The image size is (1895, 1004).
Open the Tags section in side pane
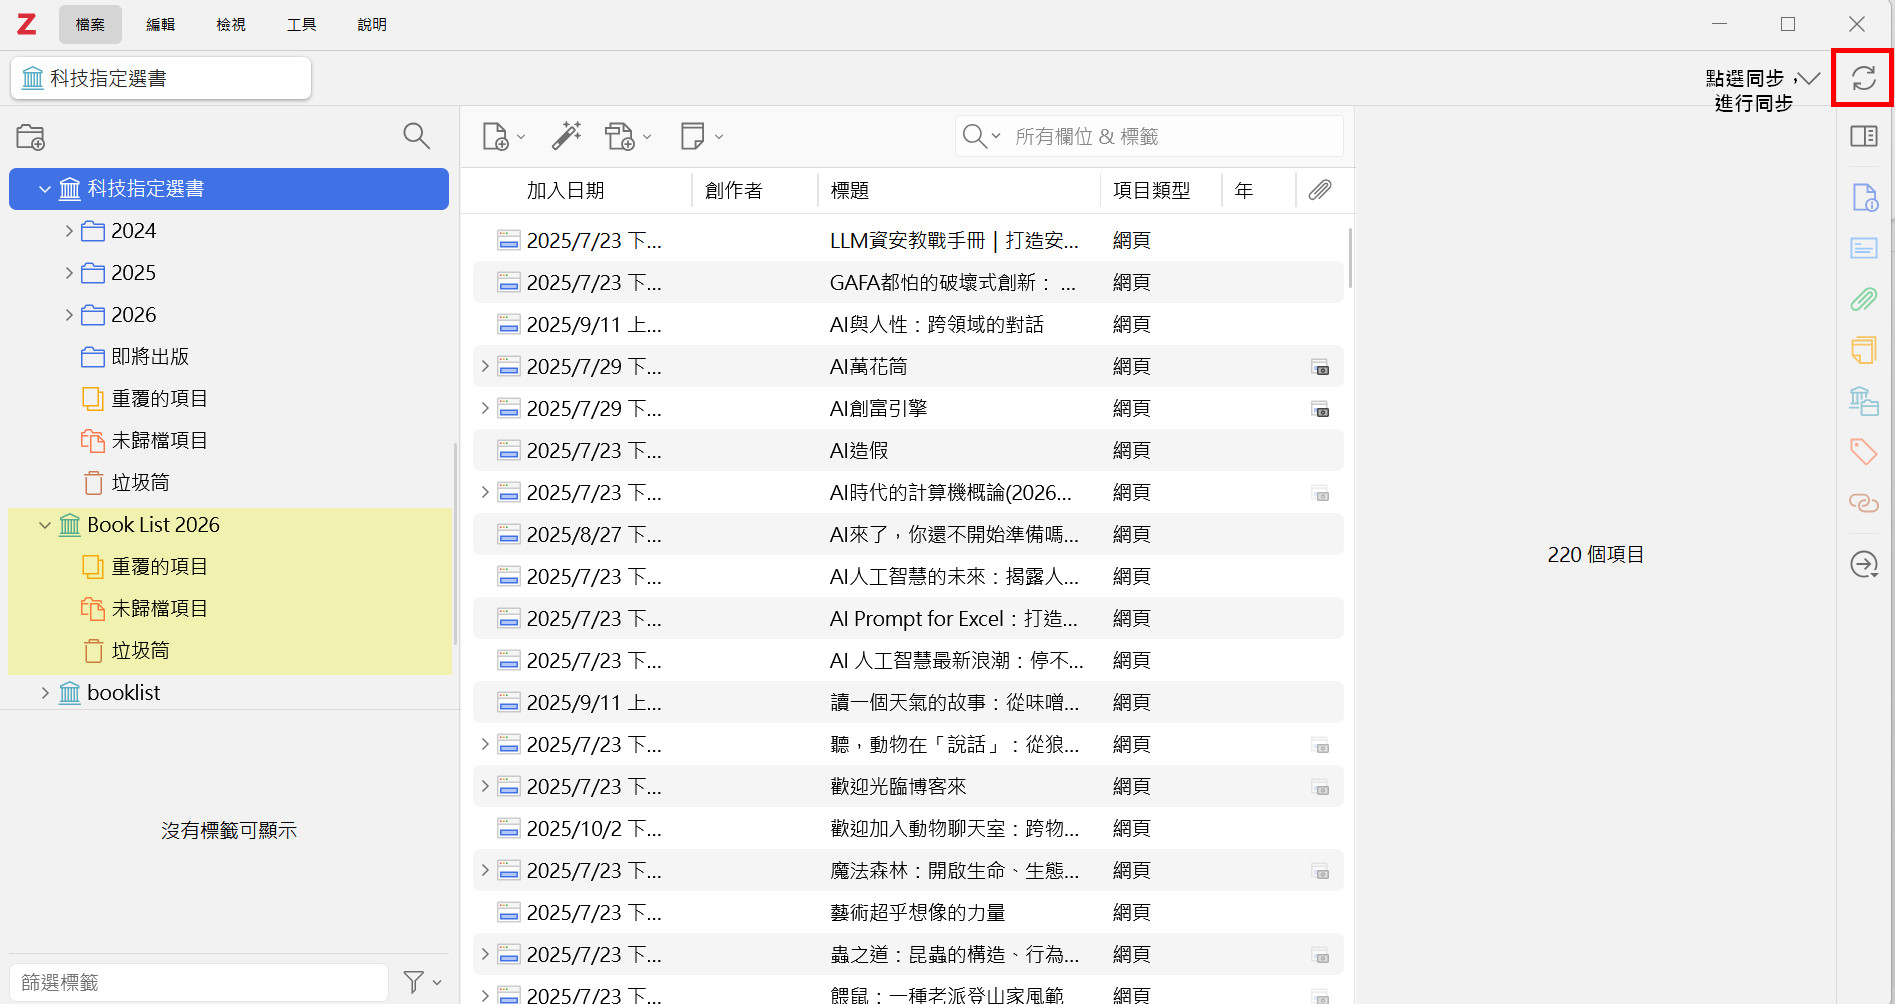click(x=1863, y=451)
